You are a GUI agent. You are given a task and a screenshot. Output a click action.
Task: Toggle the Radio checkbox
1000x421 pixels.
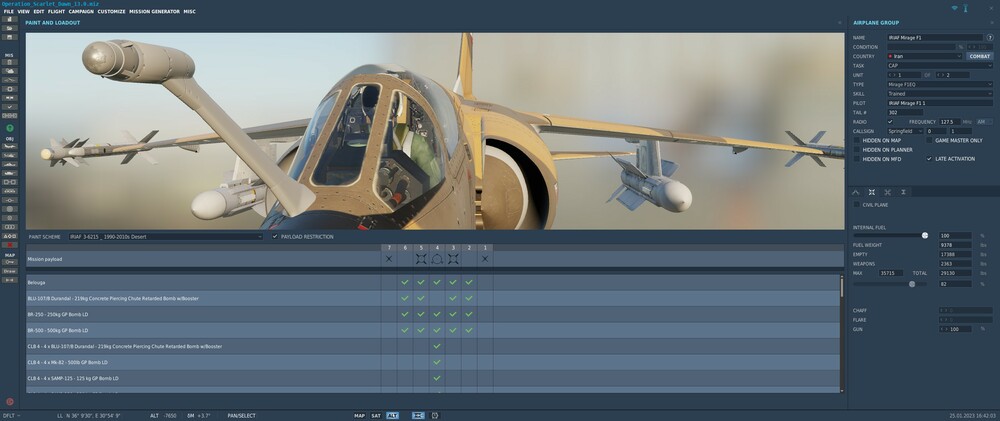tap(890, 122)
